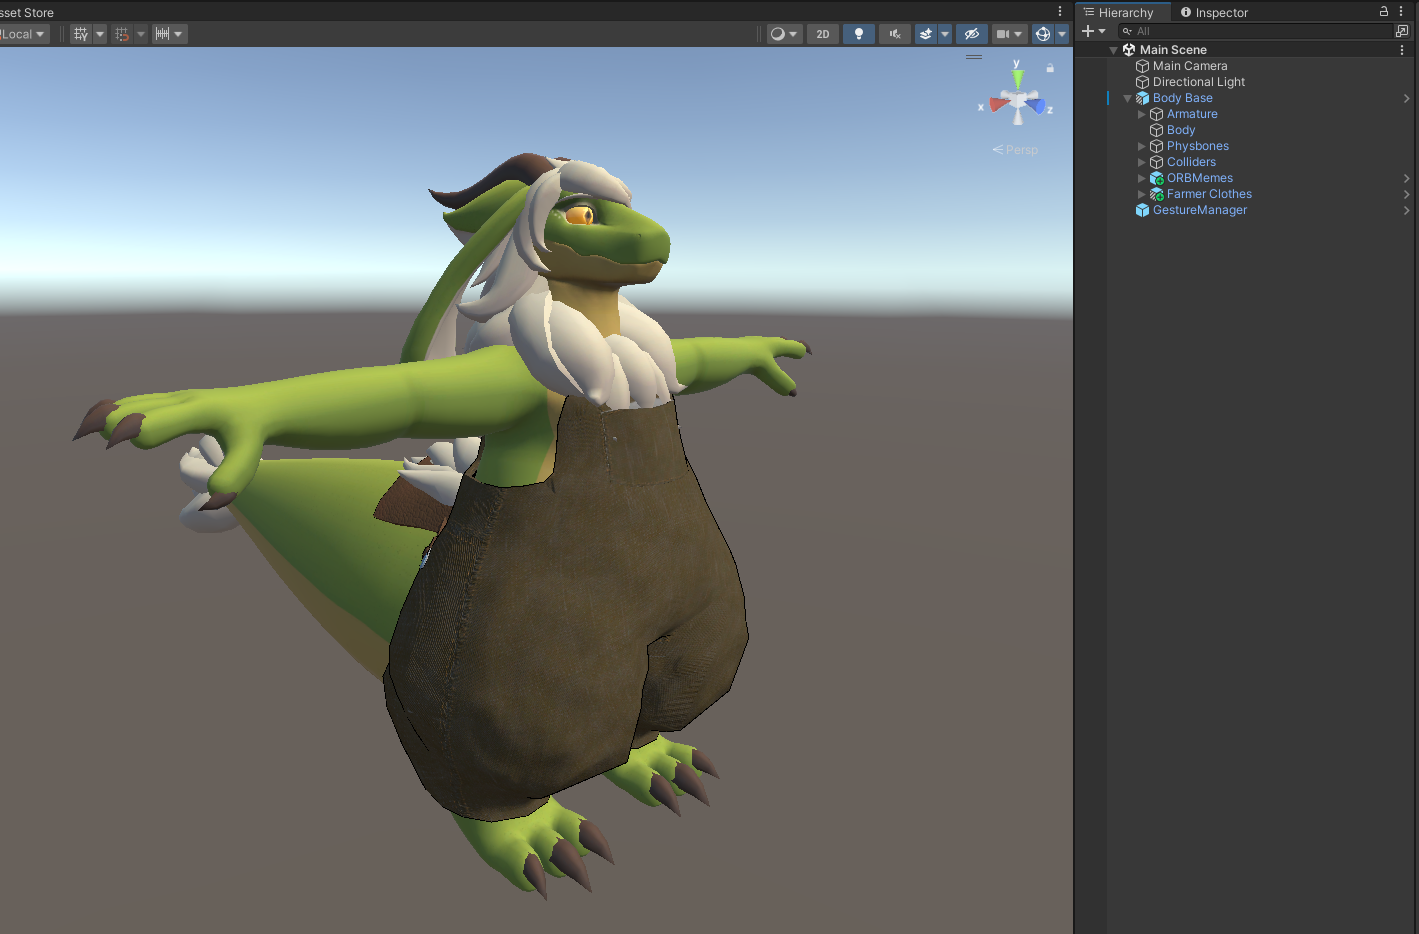Toggle gizmos in the scene view
This screenshot has height=934, width=1419.
(1043, 34)
